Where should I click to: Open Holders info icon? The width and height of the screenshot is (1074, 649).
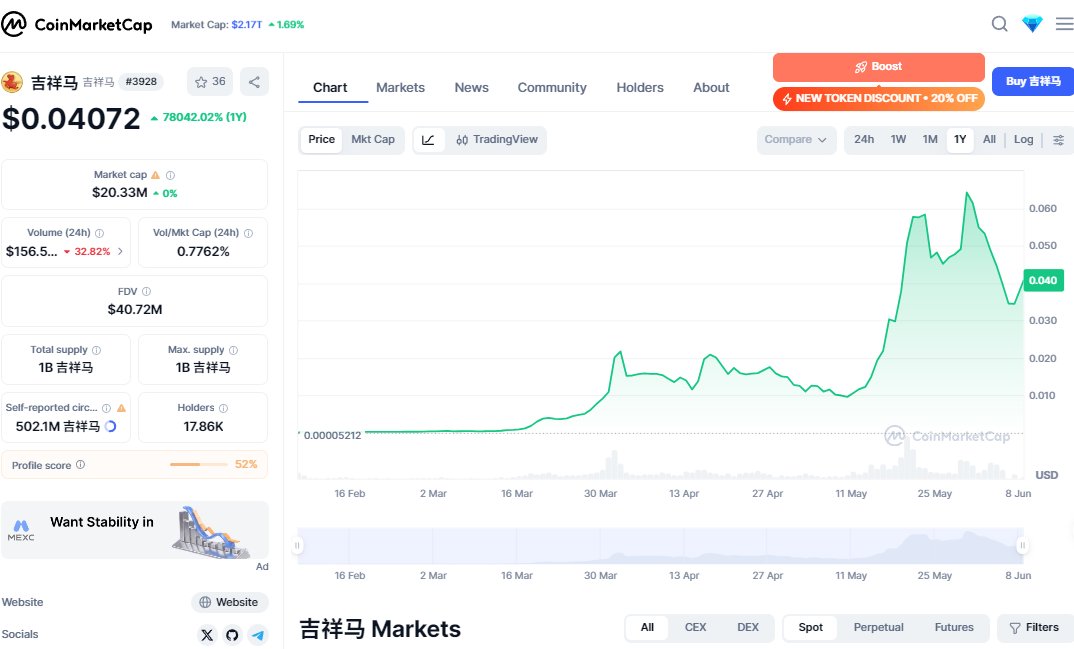click(x=223, y=408)
